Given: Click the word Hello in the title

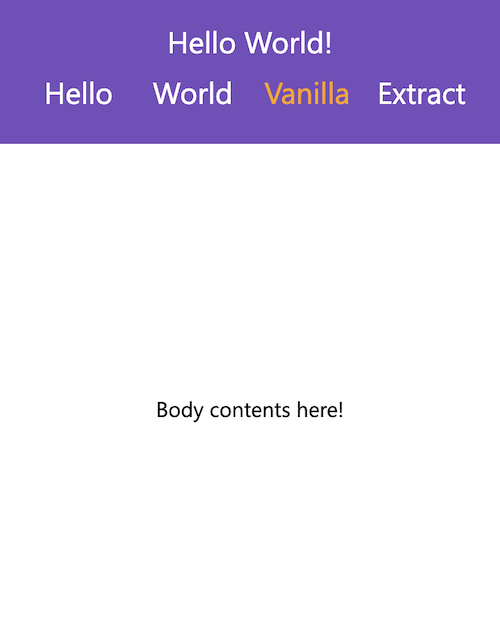Looking at the screenshot, I should (202, 43).
